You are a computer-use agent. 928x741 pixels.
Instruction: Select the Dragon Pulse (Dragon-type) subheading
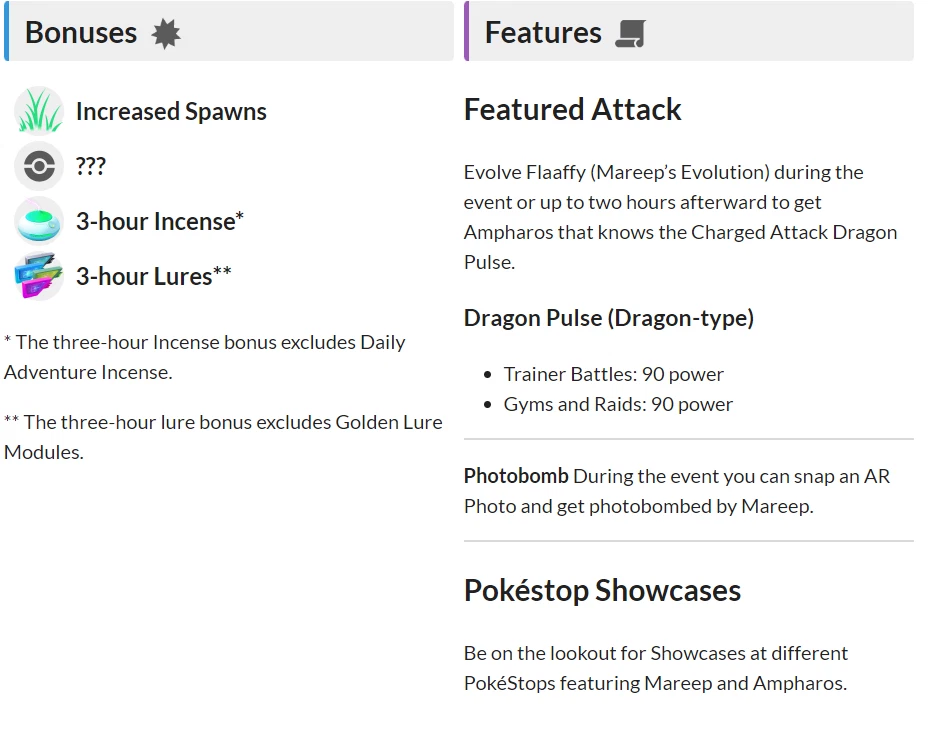609,318
